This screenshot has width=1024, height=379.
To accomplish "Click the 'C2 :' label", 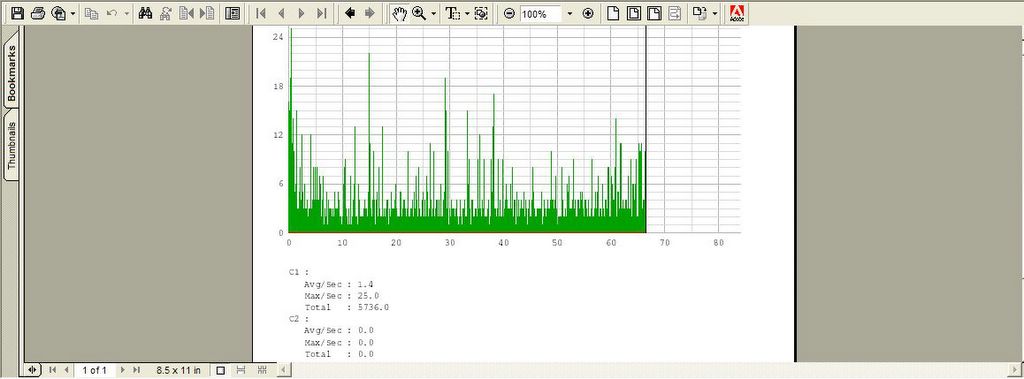I will click(x=298, y=319).
